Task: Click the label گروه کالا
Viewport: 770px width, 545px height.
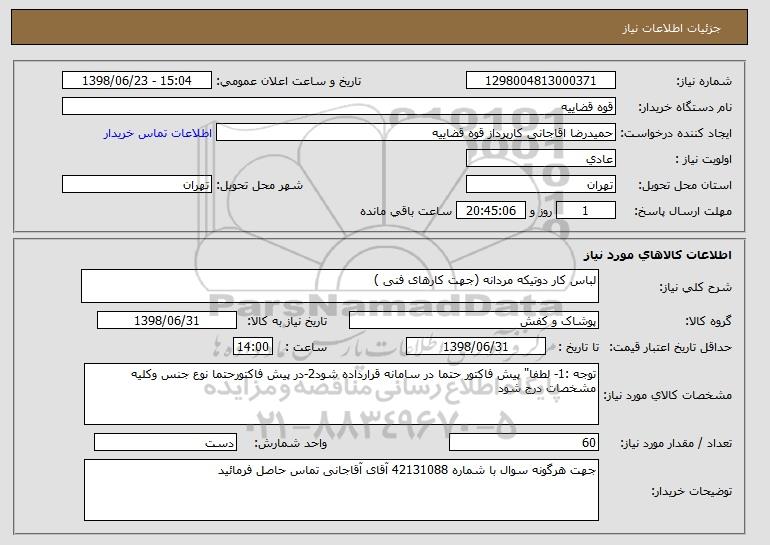Action: [708, 321]
